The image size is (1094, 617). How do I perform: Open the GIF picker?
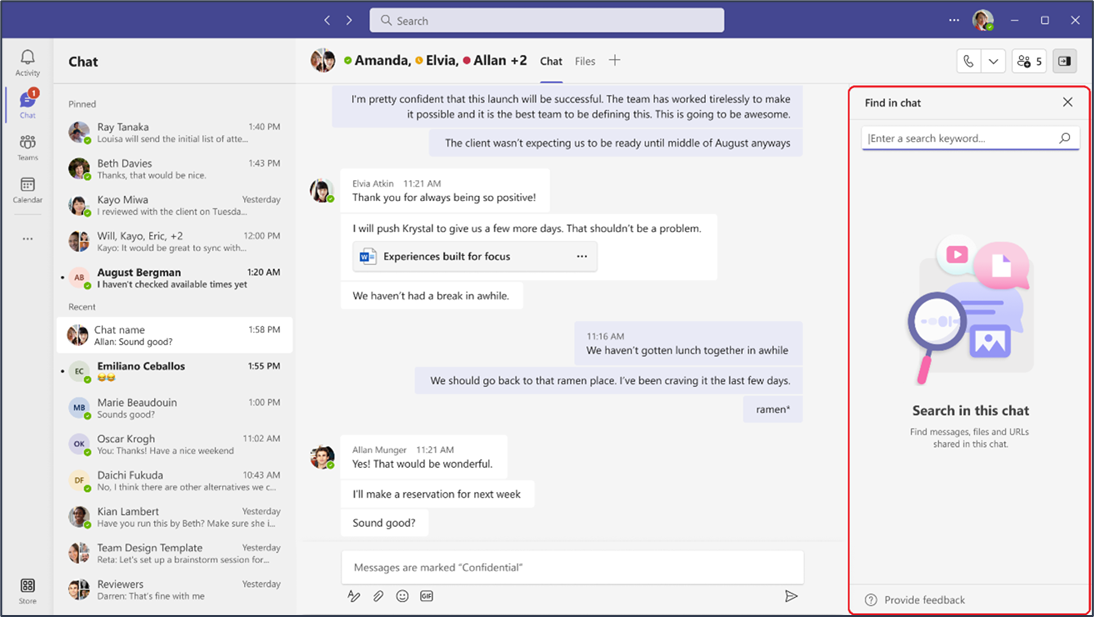coord(426,596)
